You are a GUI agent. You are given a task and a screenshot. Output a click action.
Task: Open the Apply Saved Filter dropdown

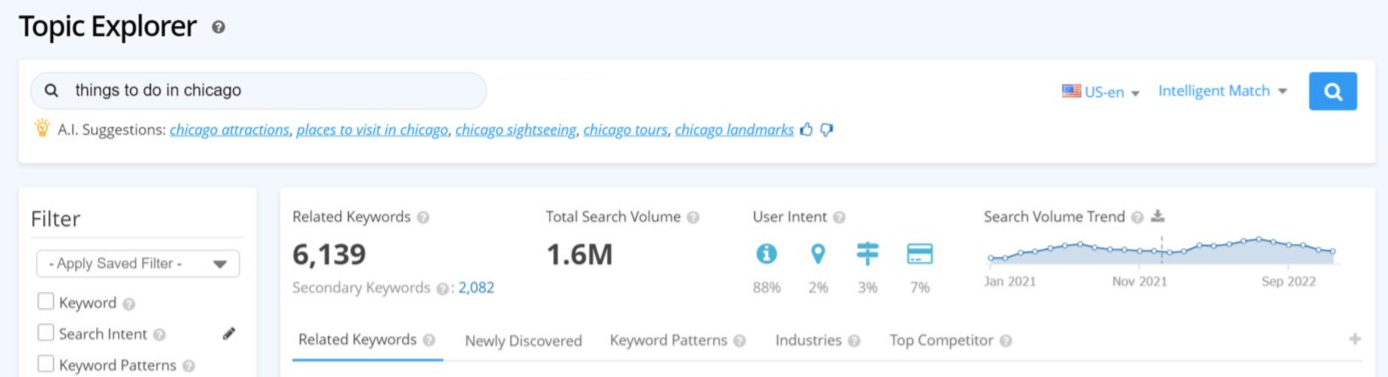coord(138,264)
